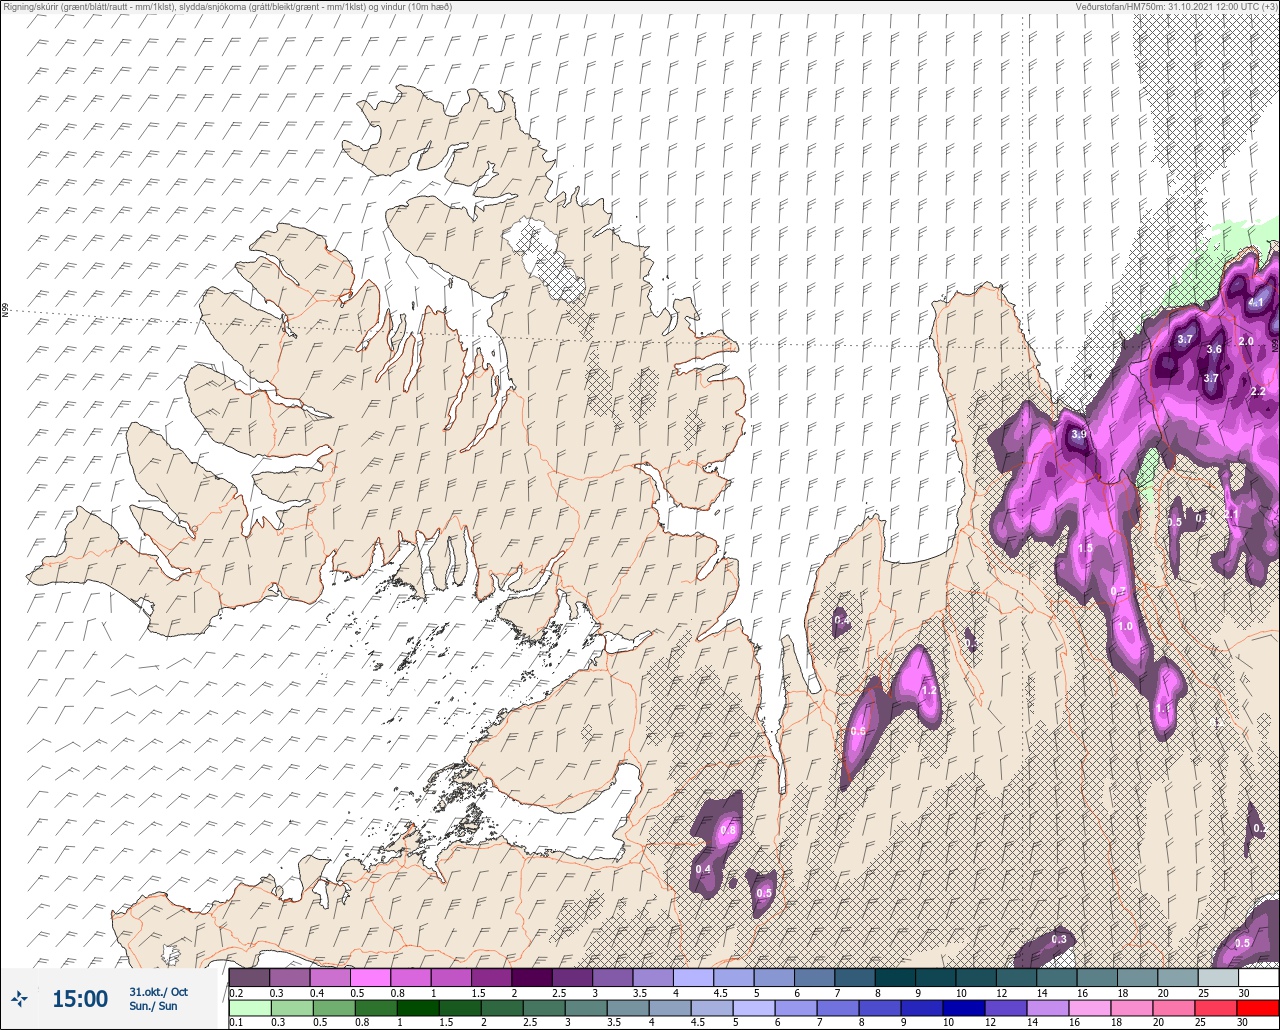1280x1030 pixels.
Task: Click the 3.9 snowfall value on map
Action: (1079, 435)
